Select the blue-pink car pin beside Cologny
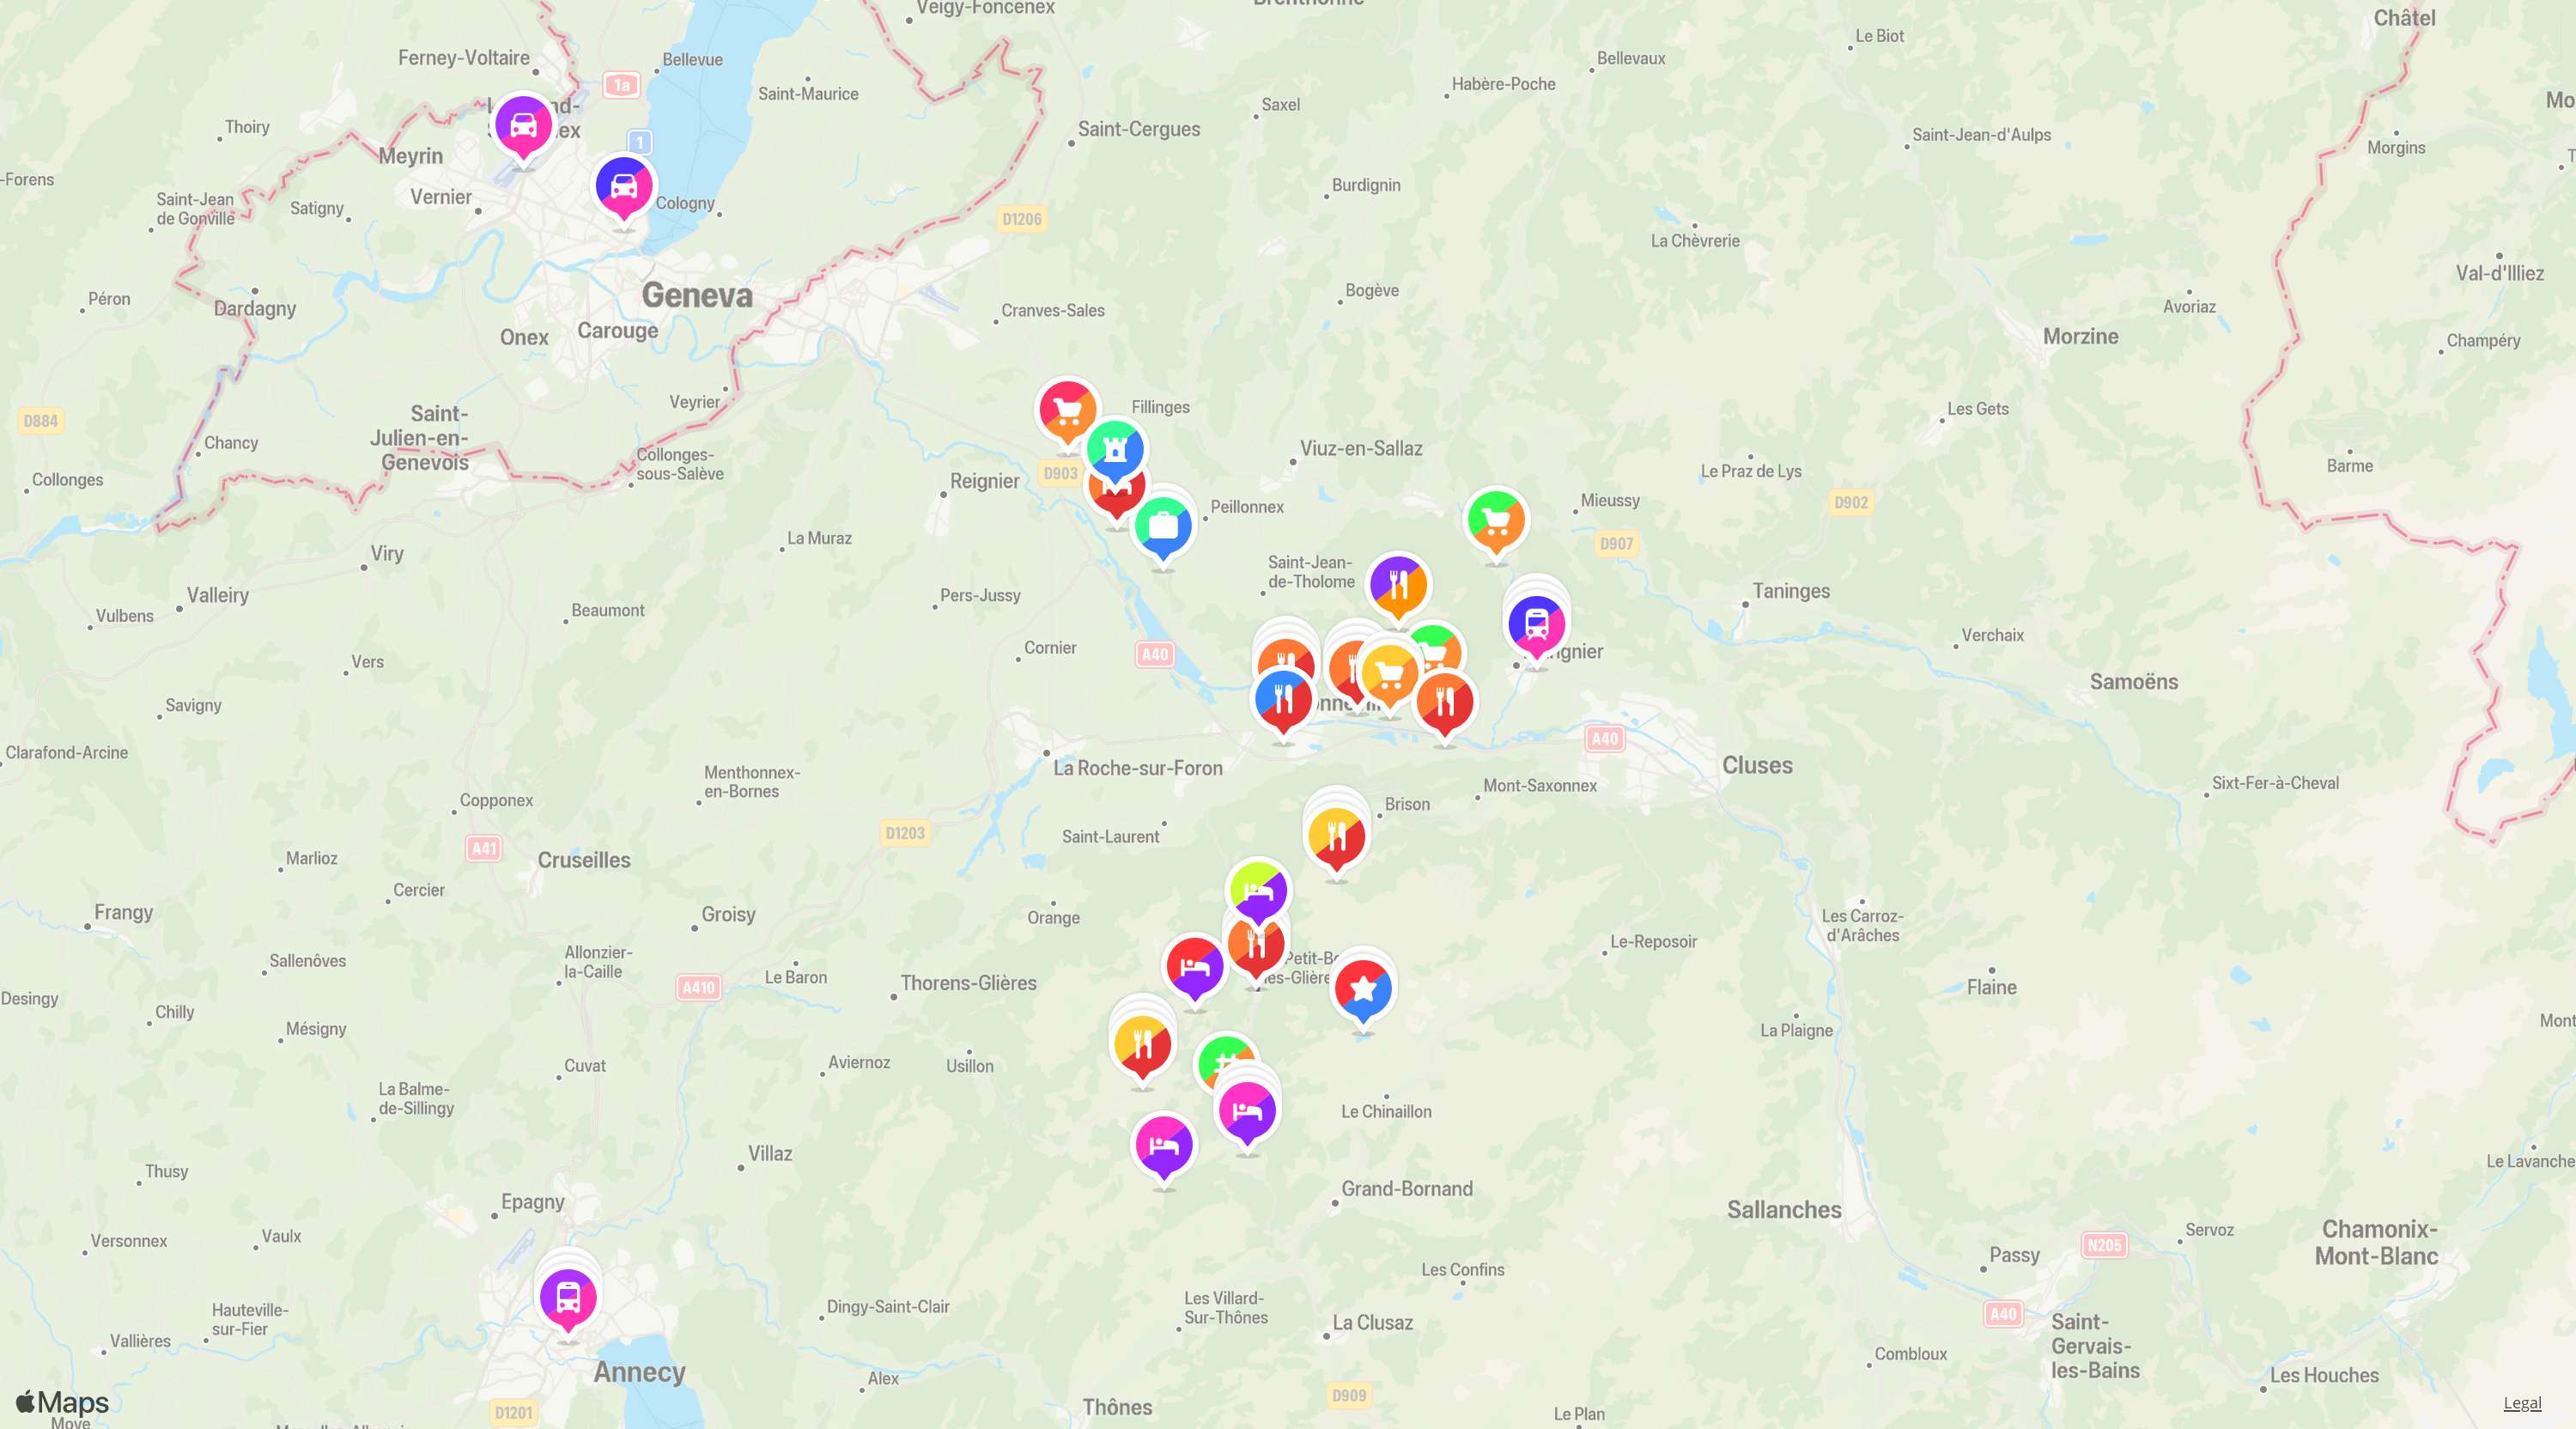 point(624,186)
